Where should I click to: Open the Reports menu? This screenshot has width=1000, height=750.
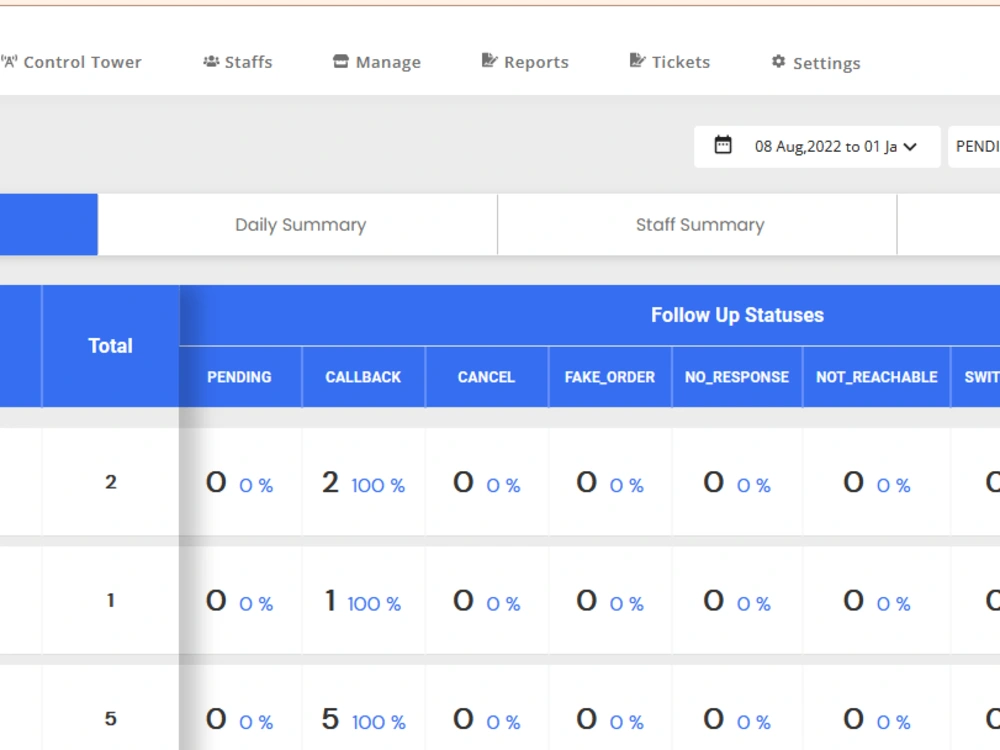point(525,62)
